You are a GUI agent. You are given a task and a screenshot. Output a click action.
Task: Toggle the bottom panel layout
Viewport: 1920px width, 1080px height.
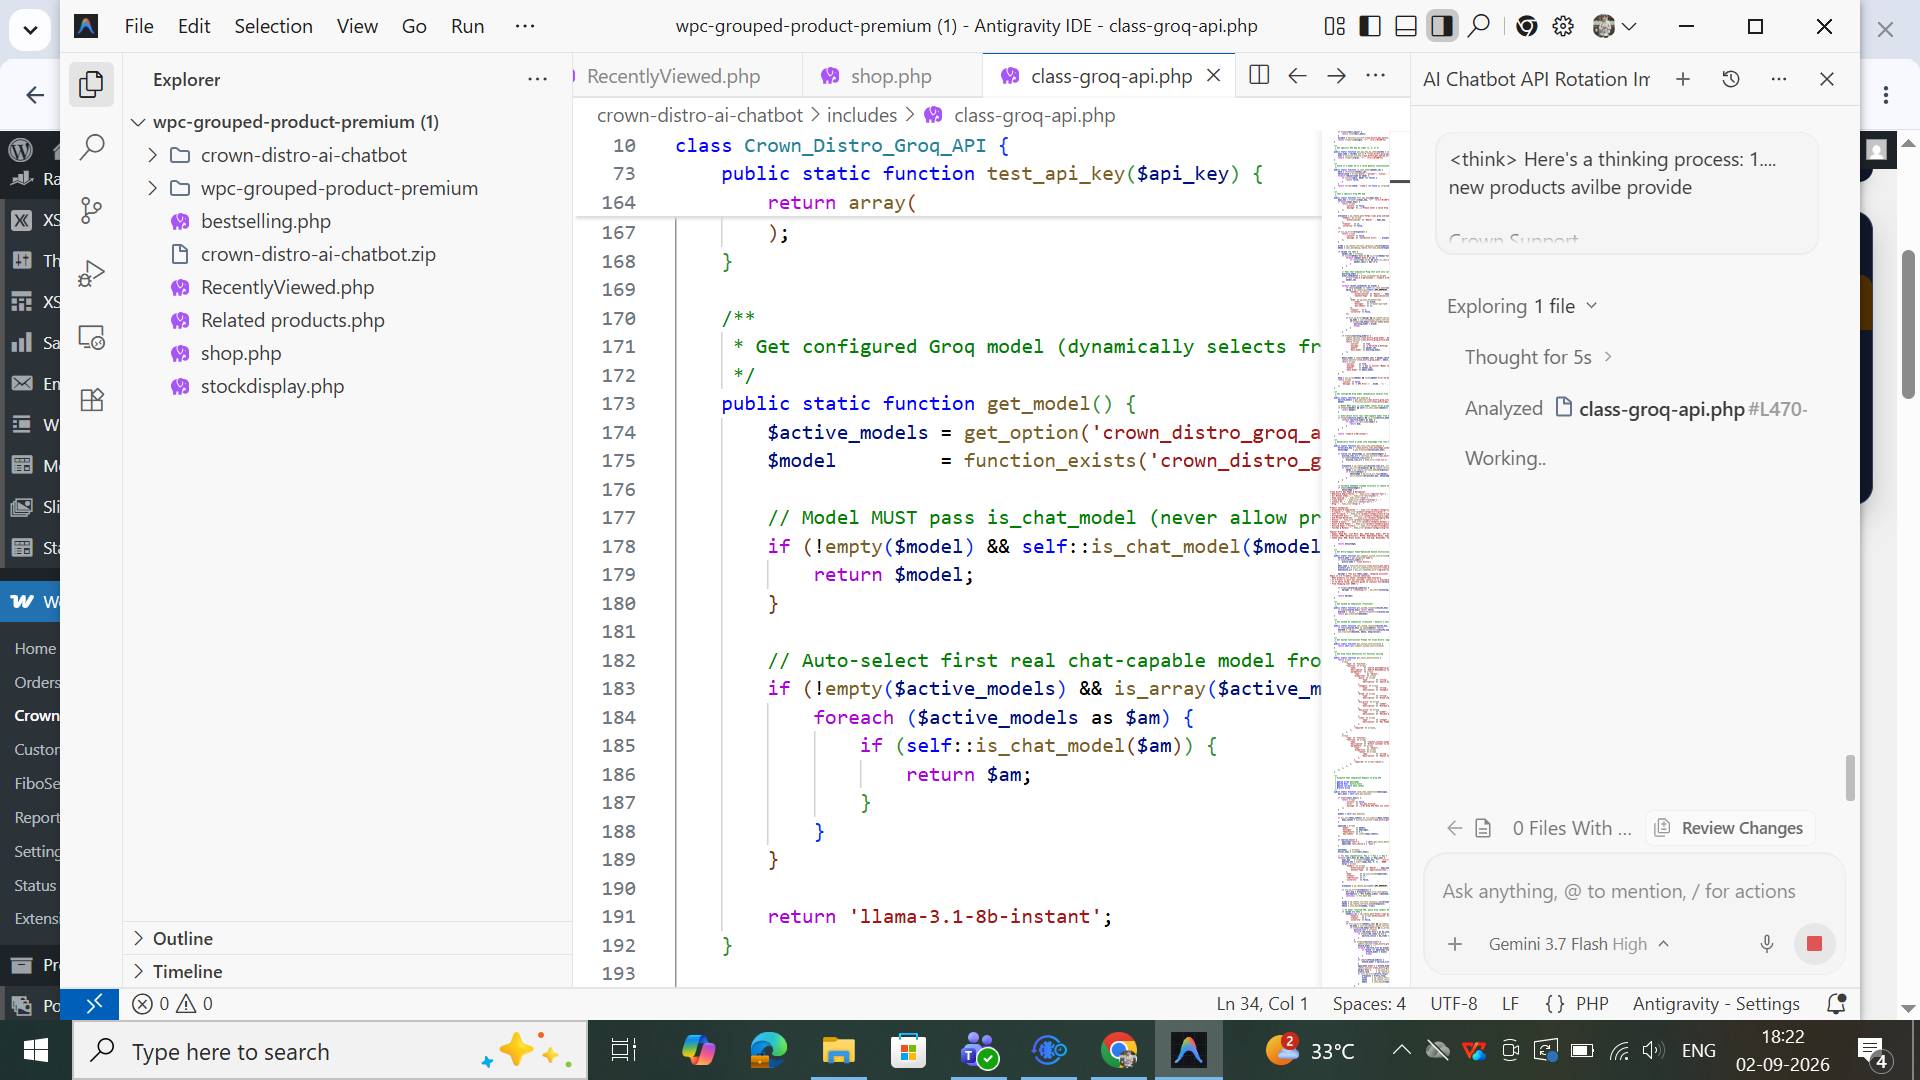click(1406, 26)
